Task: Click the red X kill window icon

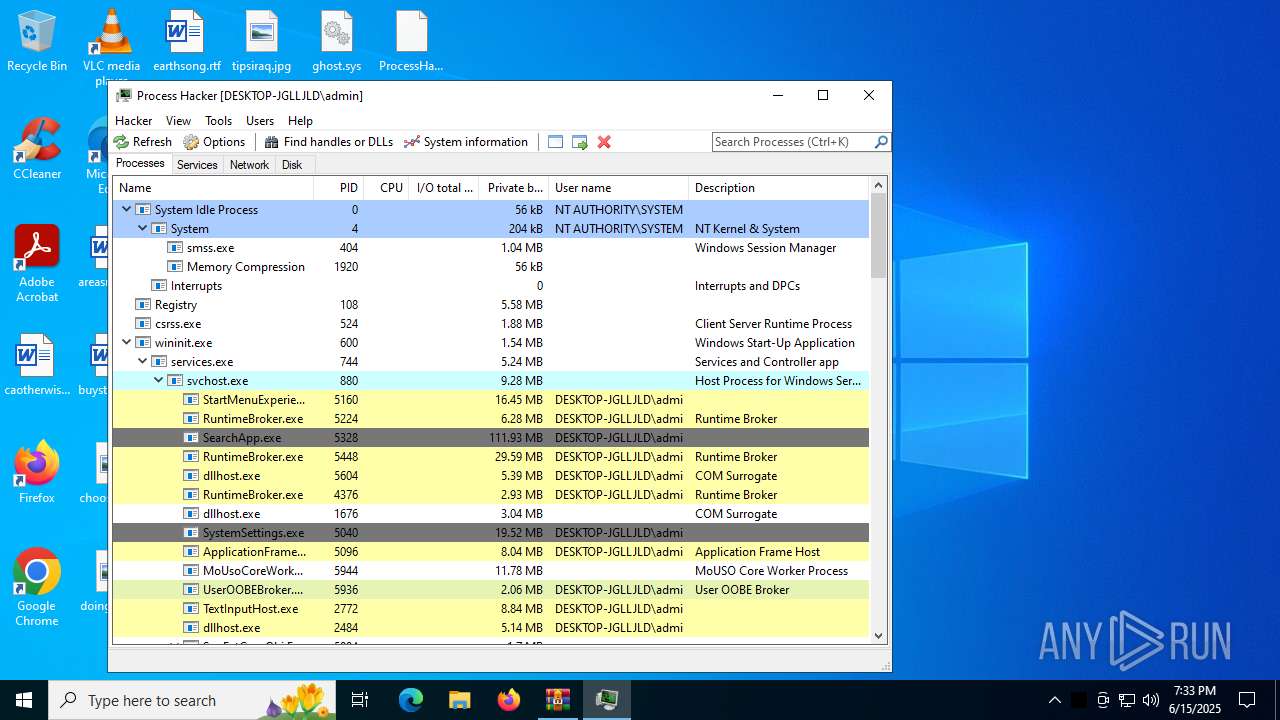Action: click(604, 142)
